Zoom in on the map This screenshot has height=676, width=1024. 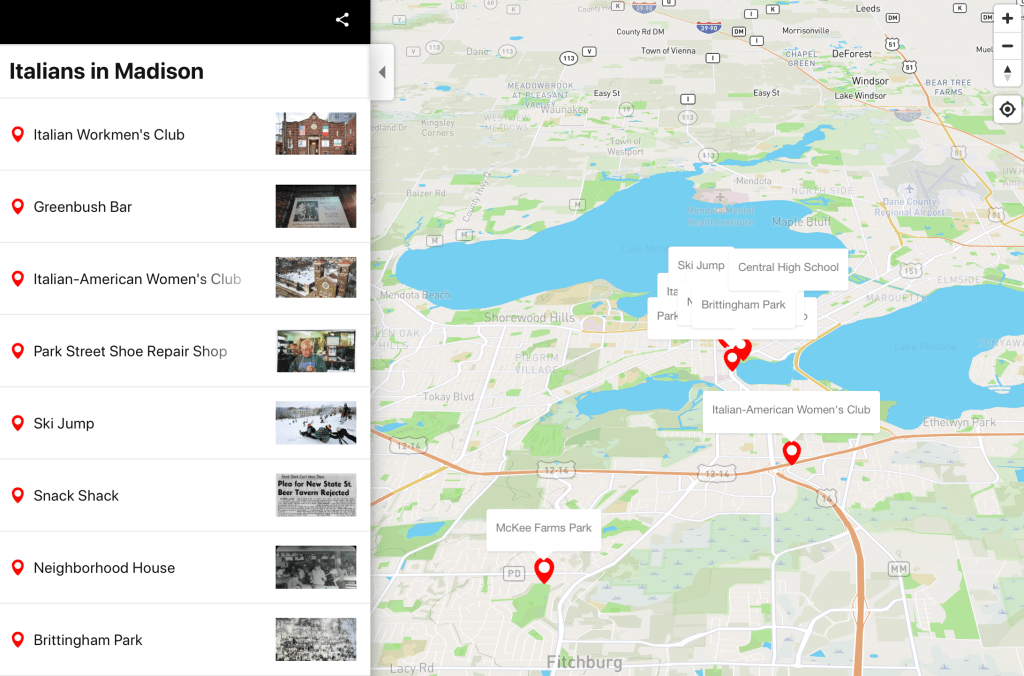point(1007,19)
